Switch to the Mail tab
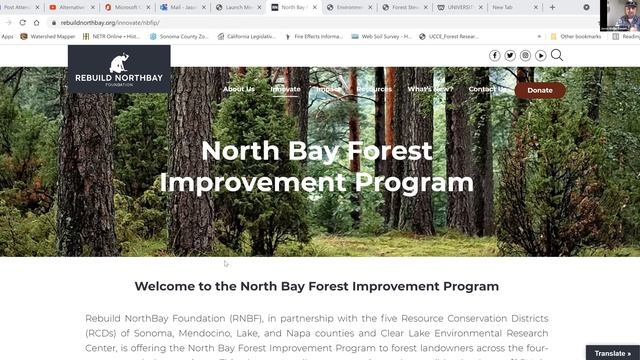Screen dimensions: 640x360 [182, 7]
